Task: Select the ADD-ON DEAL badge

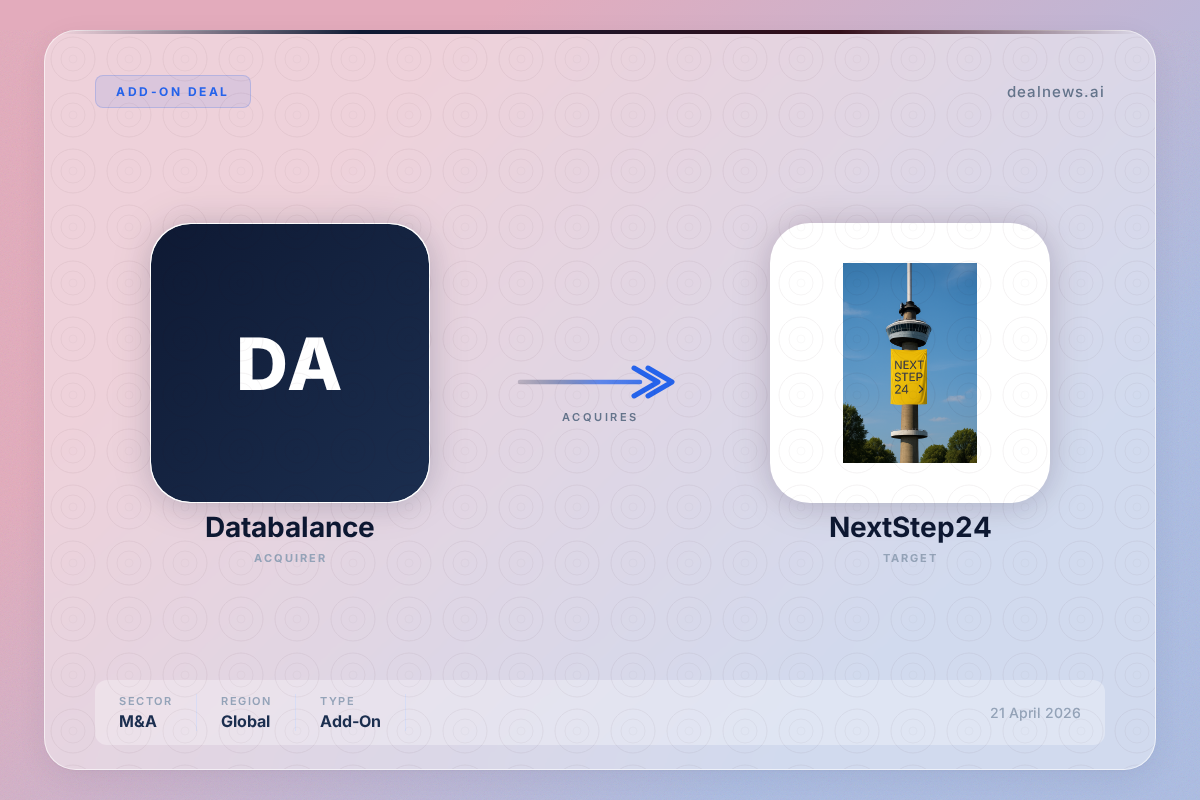Action: coord(172,92)
